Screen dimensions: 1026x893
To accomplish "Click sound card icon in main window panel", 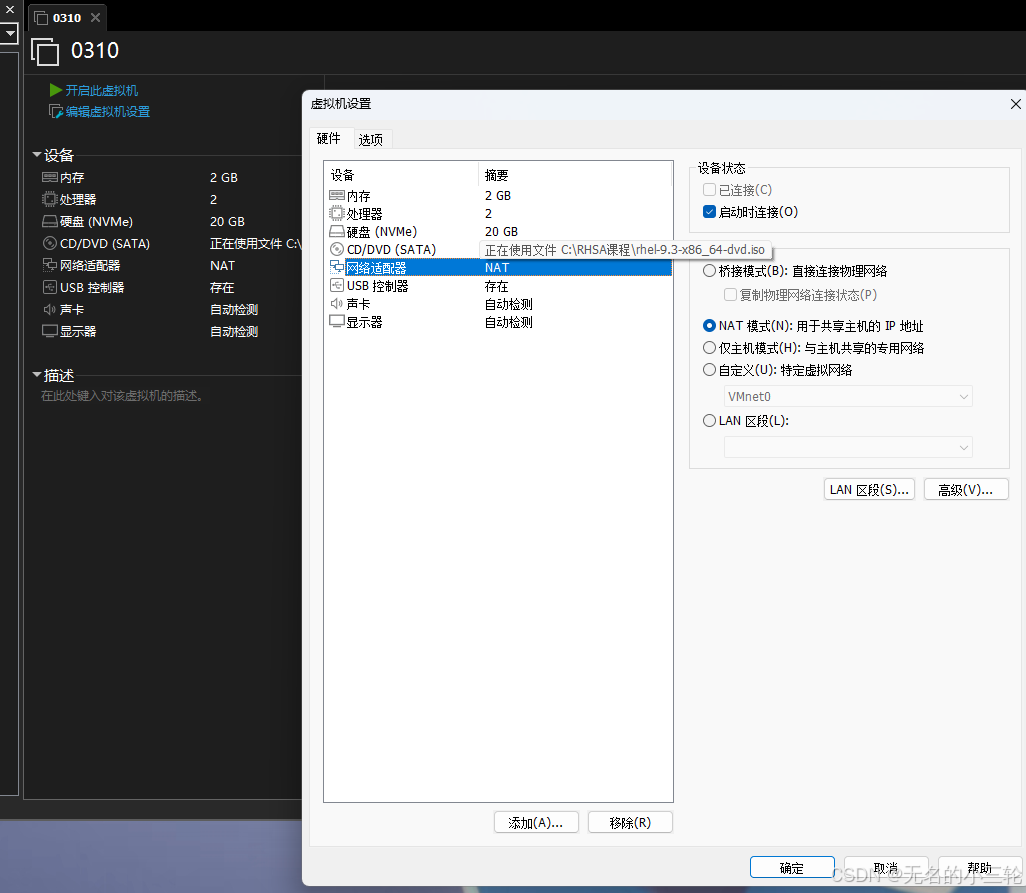I will [50, 309].
